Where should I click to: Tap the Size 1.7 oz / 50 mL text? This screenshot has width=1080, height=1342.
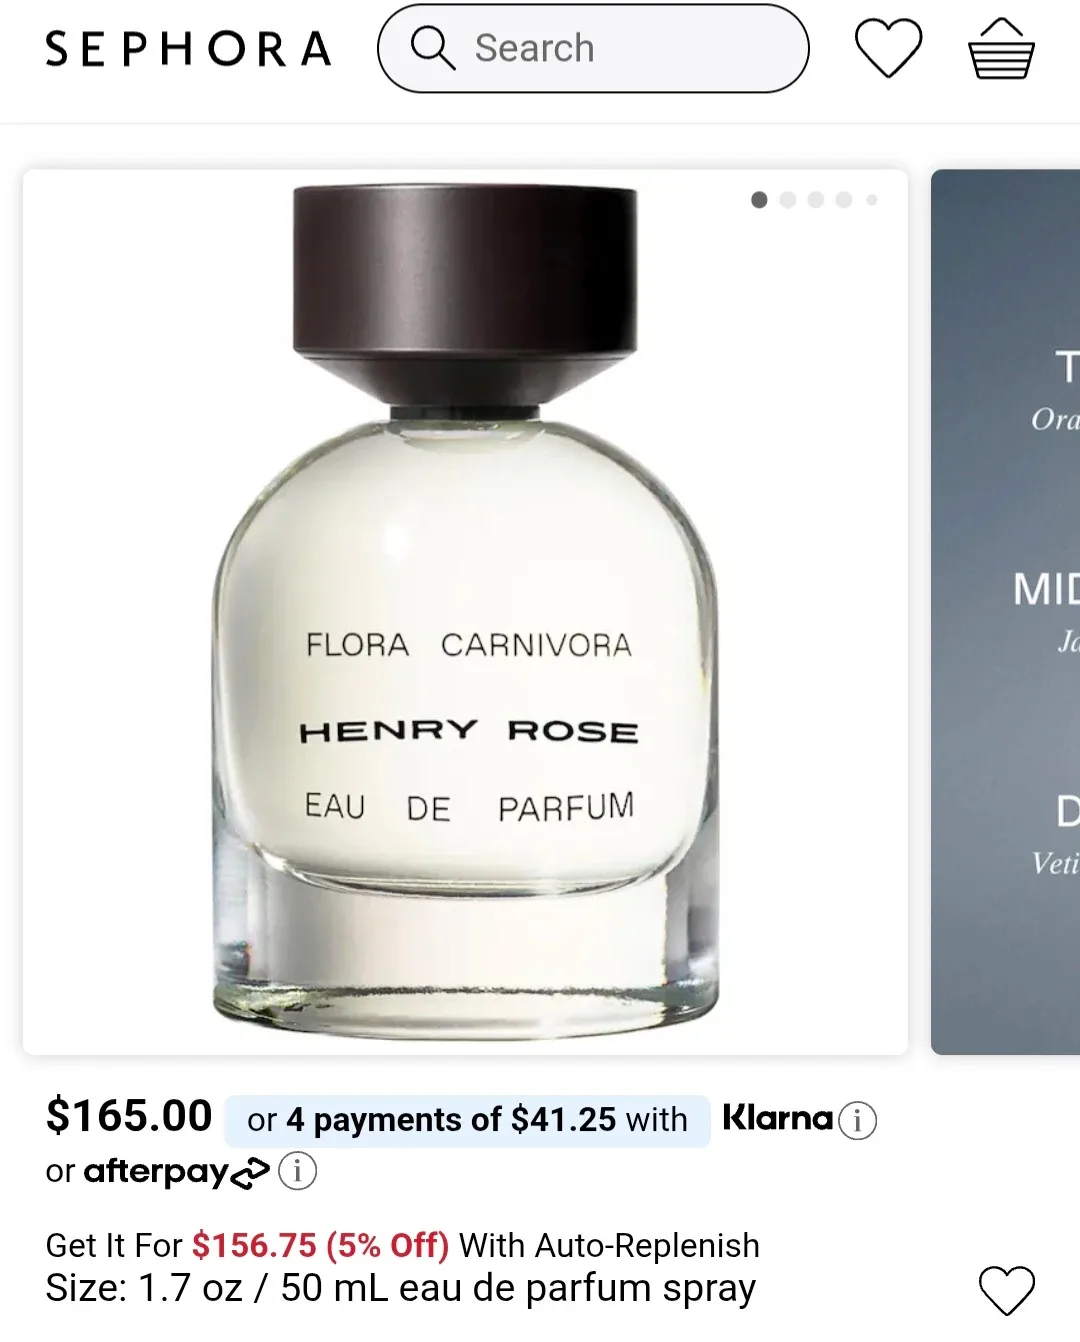click(400, 1288)
